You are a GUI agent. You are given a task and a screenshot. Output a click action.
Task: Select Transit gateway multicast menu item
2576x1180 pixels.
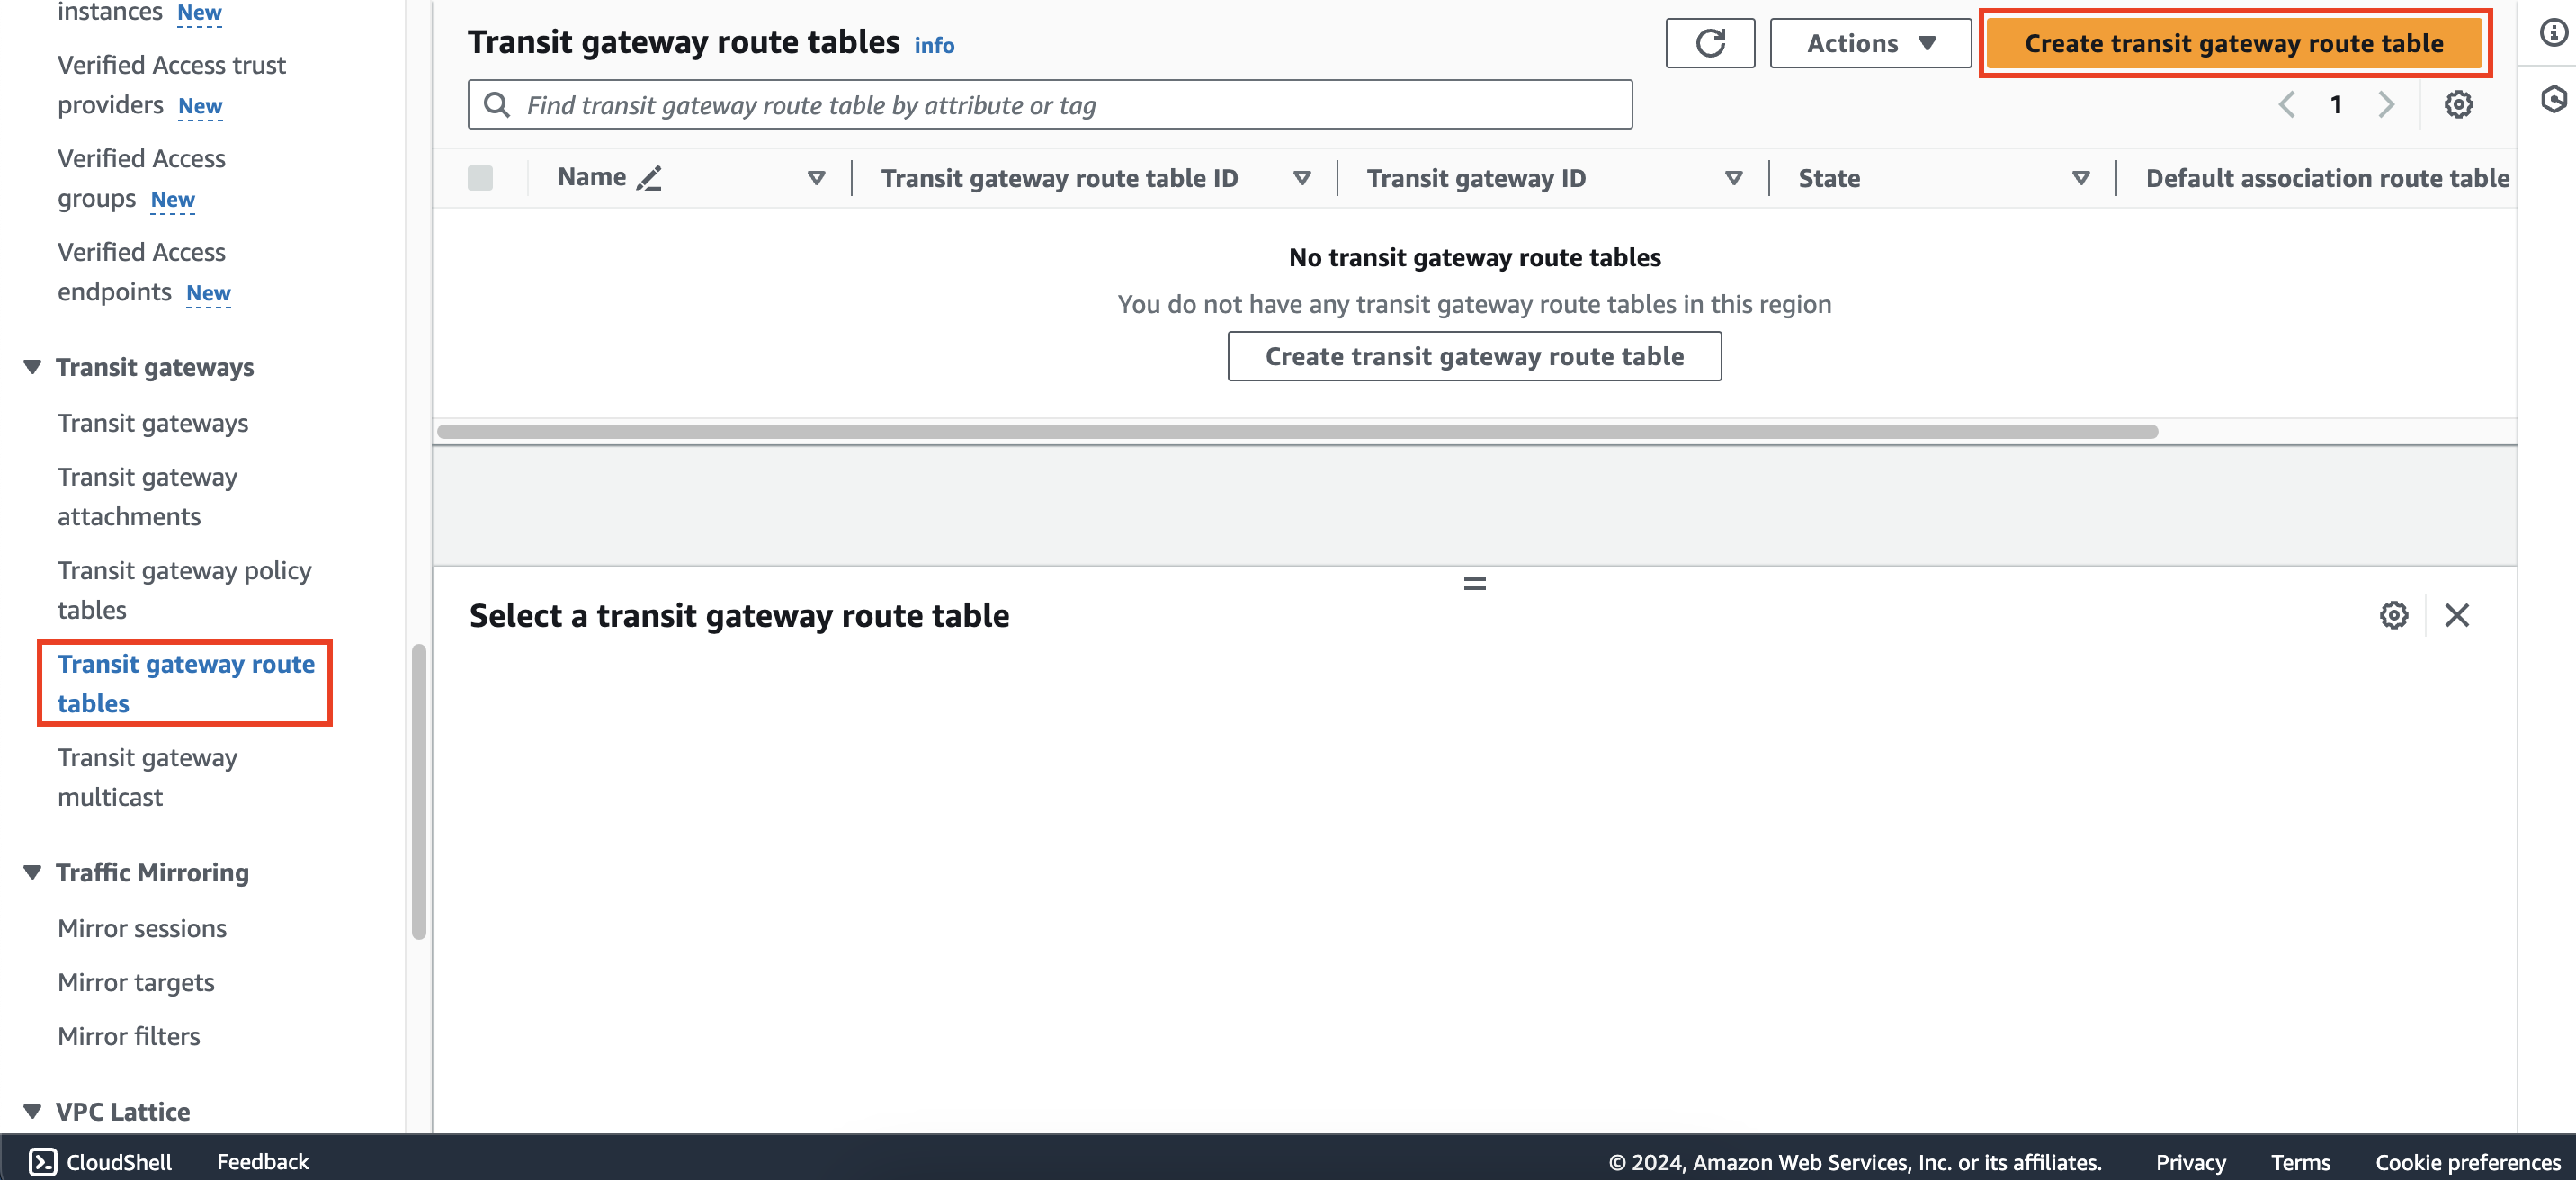point(148,775)
